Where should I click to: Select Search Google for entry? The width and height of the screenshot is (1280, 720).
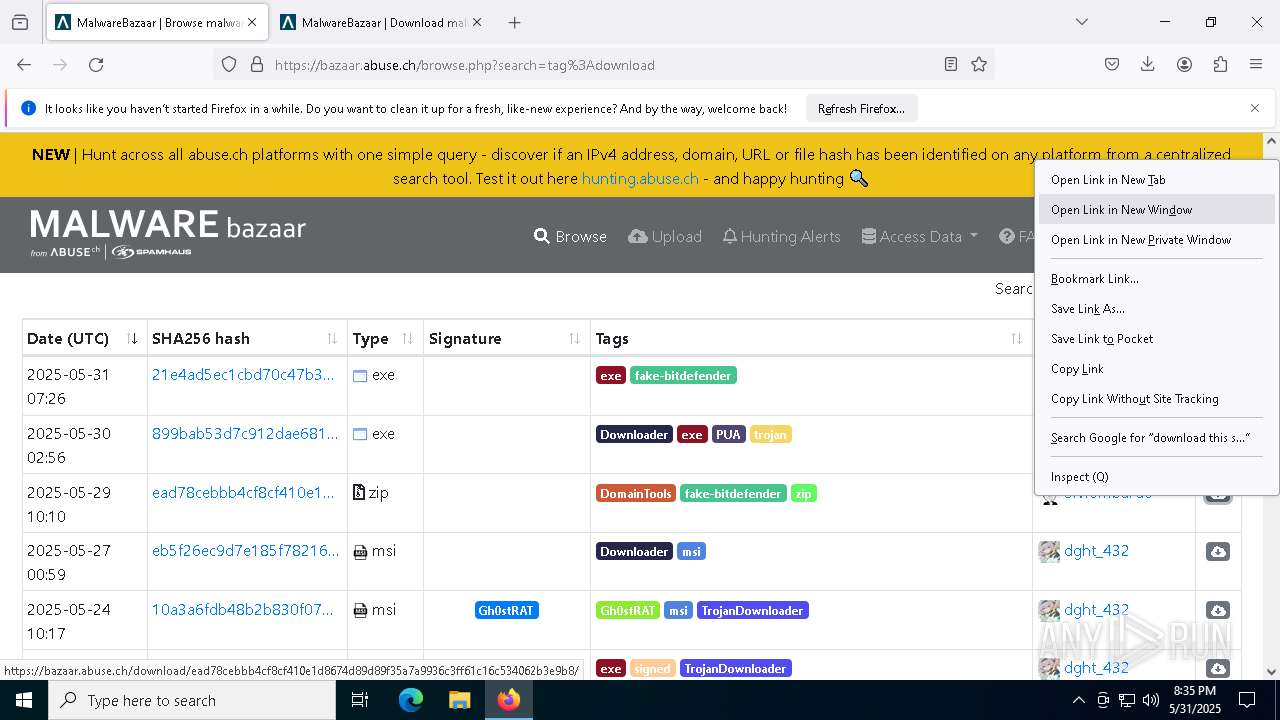tap(1157, 438)
